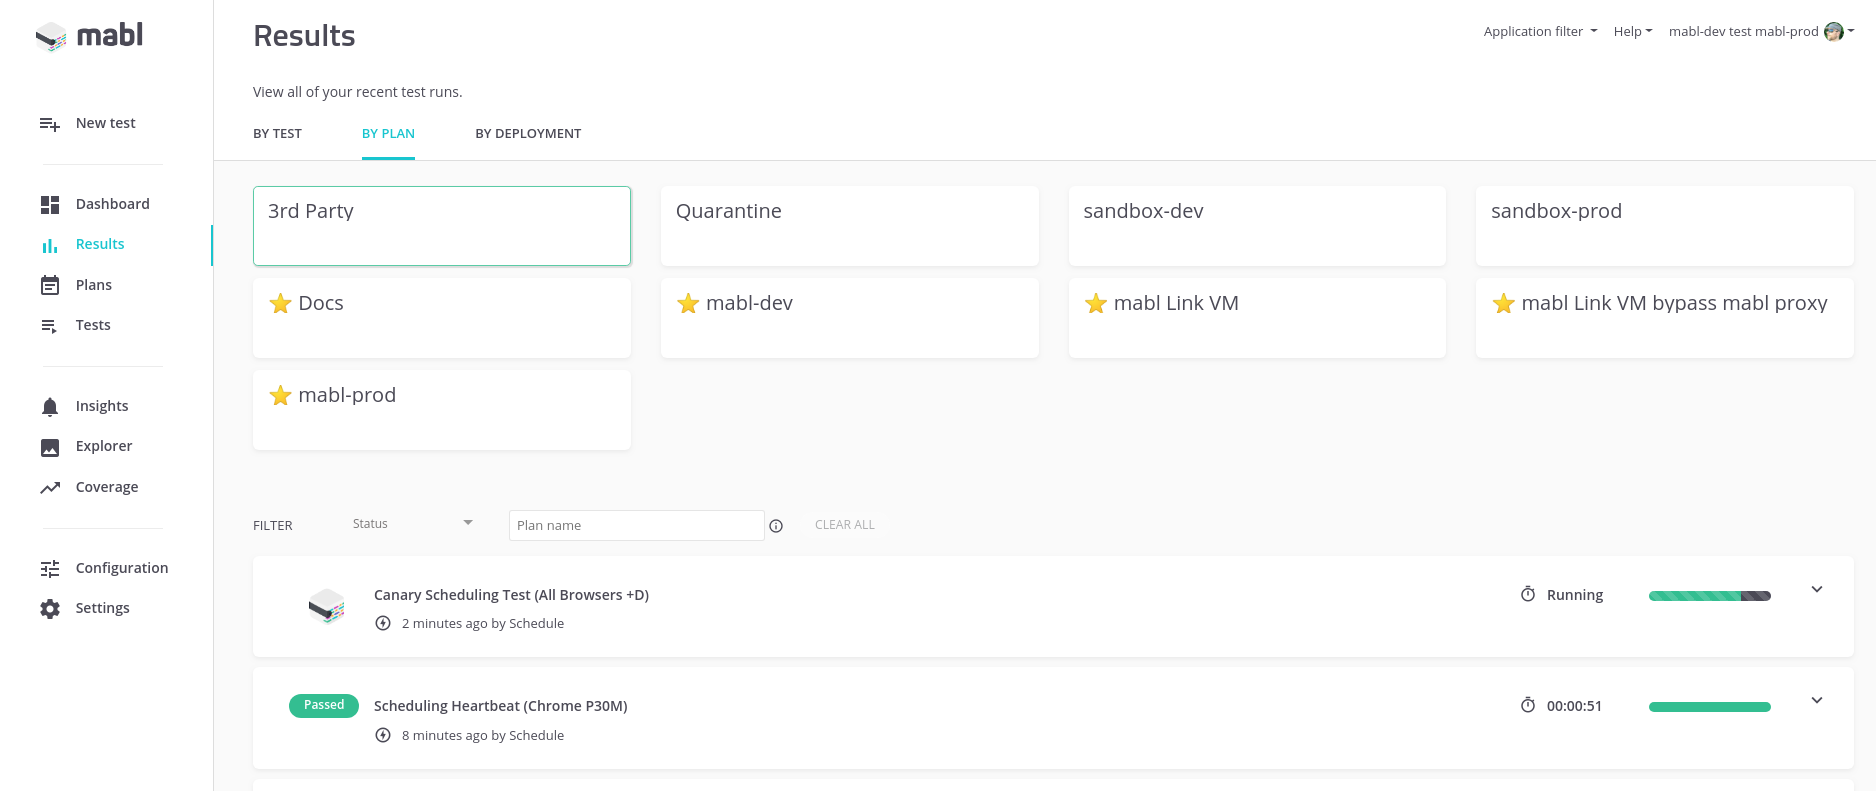Click the Insights bell icon
This screenshot has width=1876, height=791.
point(50,407)
